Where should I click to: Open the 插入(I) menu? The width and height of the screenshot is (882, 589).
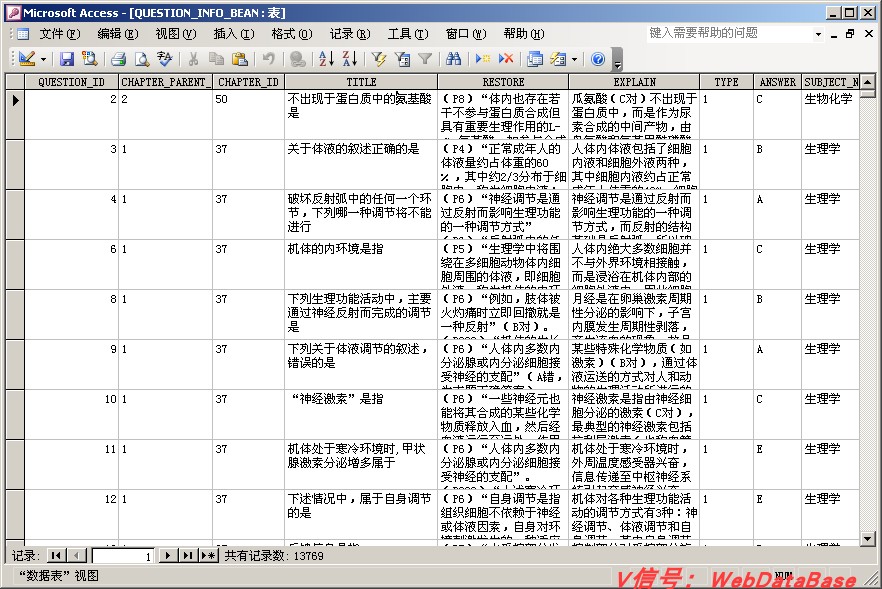[233, 34]
